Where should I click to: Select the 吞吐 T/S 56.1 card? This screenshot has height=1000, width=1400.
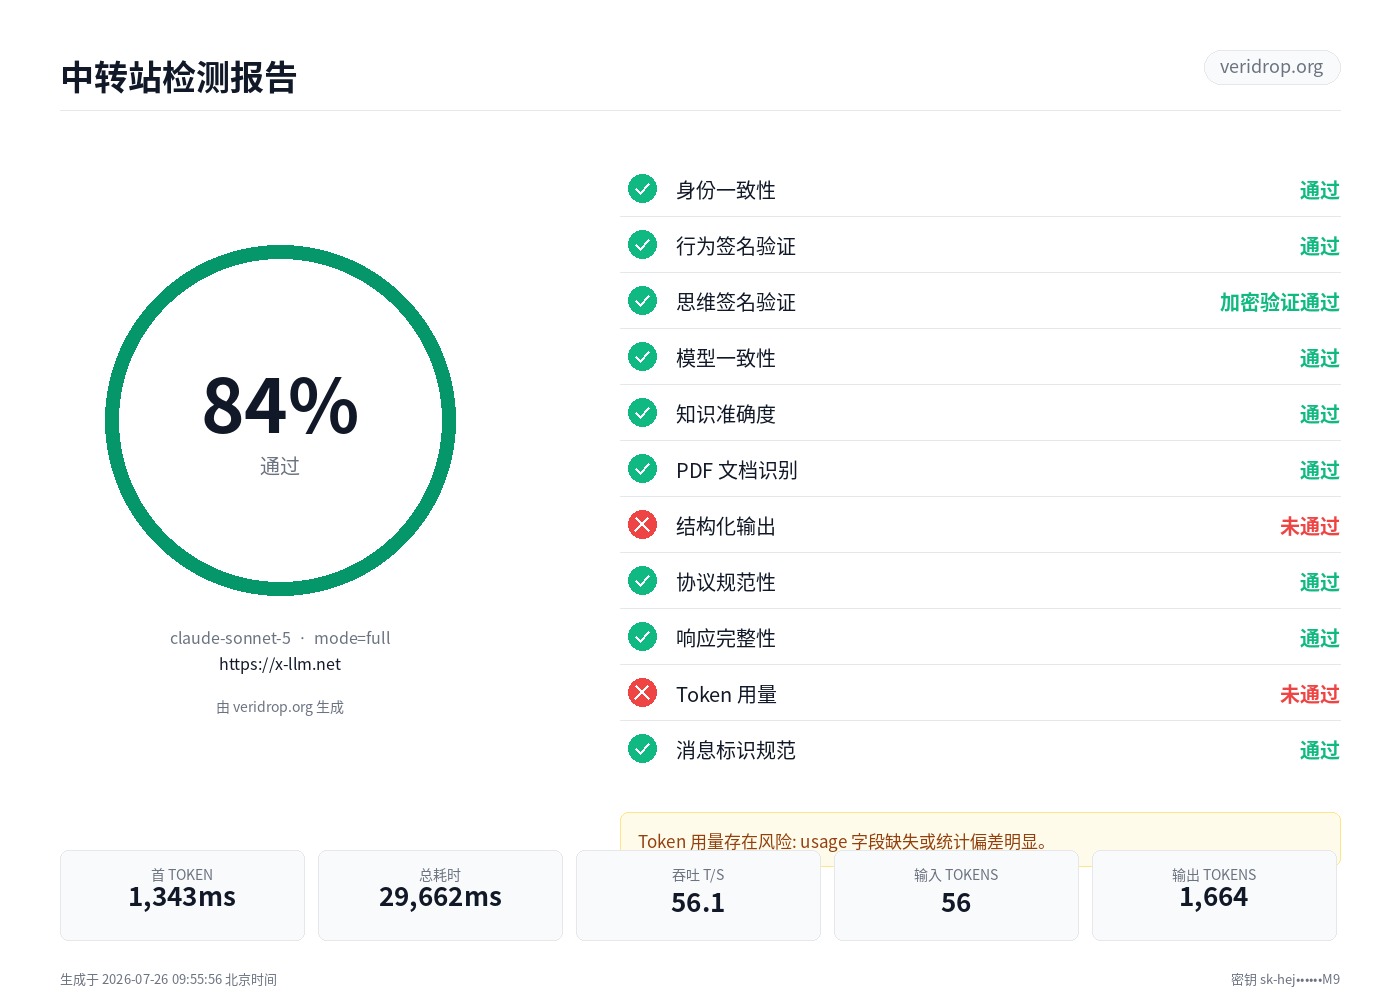[698, 895]
